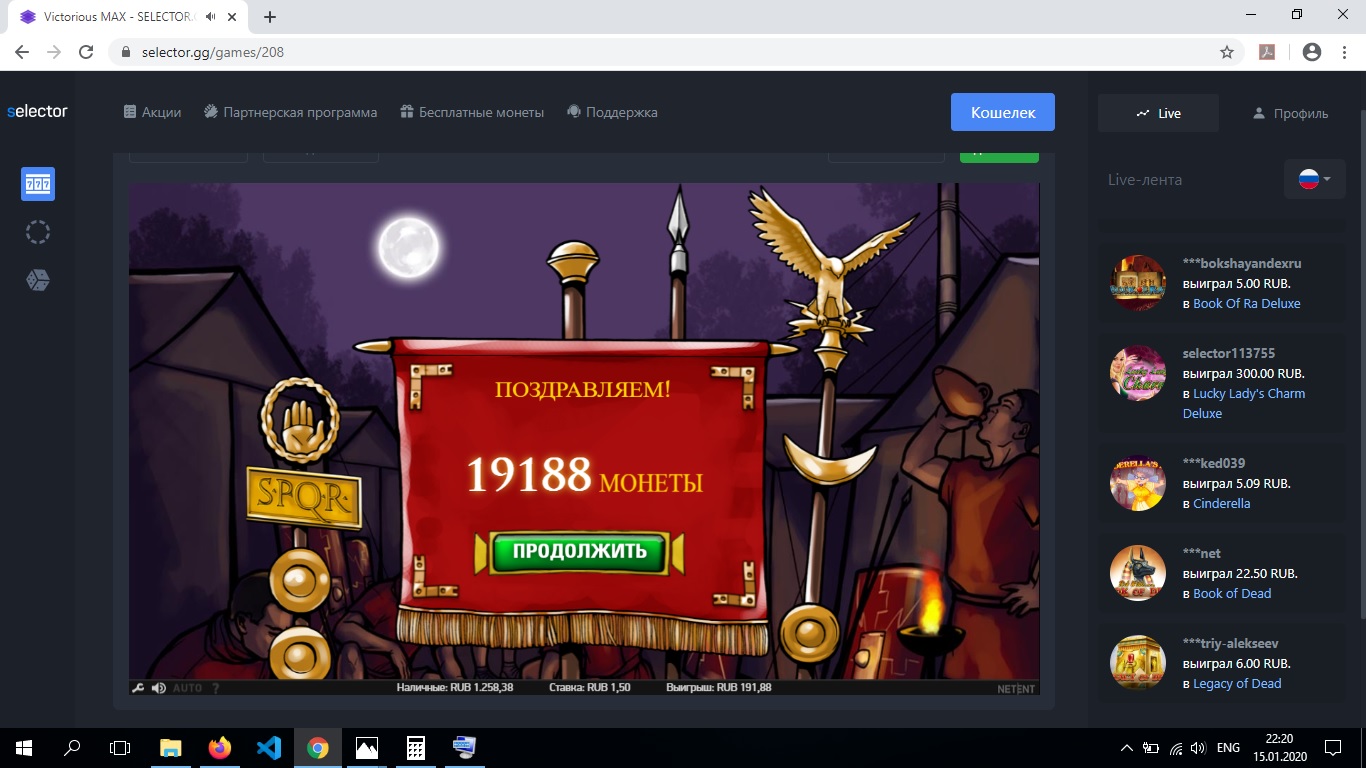This screenshot has height=768, width=1366.
Task: Click the green ПРОДОЛЖИТЬ button
Action: pyautogui.click(x=580, y=551)
